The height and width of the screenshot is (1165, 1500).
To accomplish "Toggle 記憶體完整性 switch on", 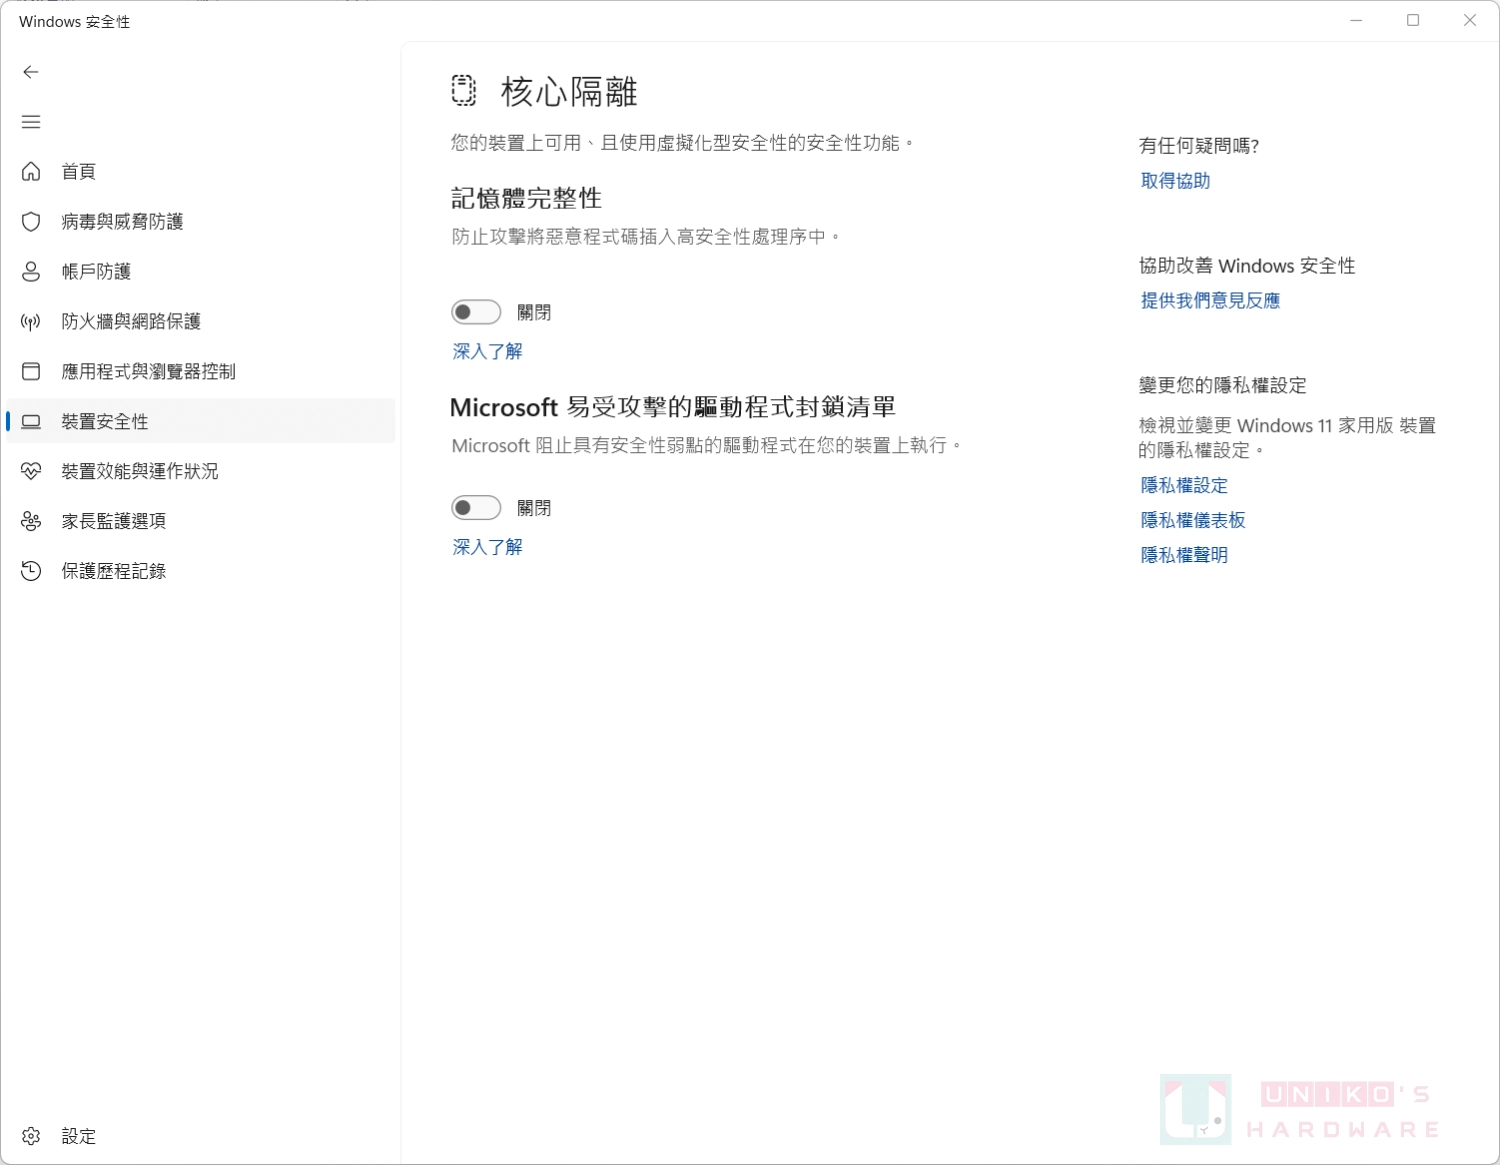I will coord(476,312).
